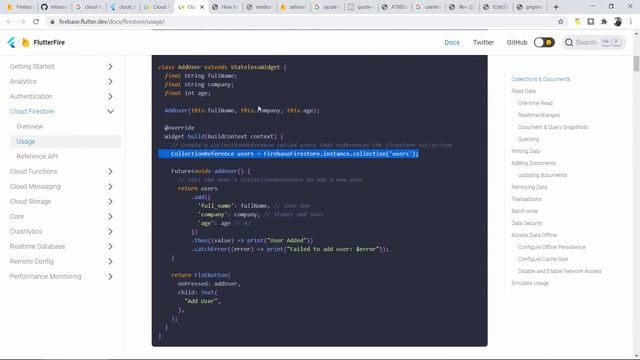Switch to the pngtree tab
640x360 pixels.
[530, 7]
